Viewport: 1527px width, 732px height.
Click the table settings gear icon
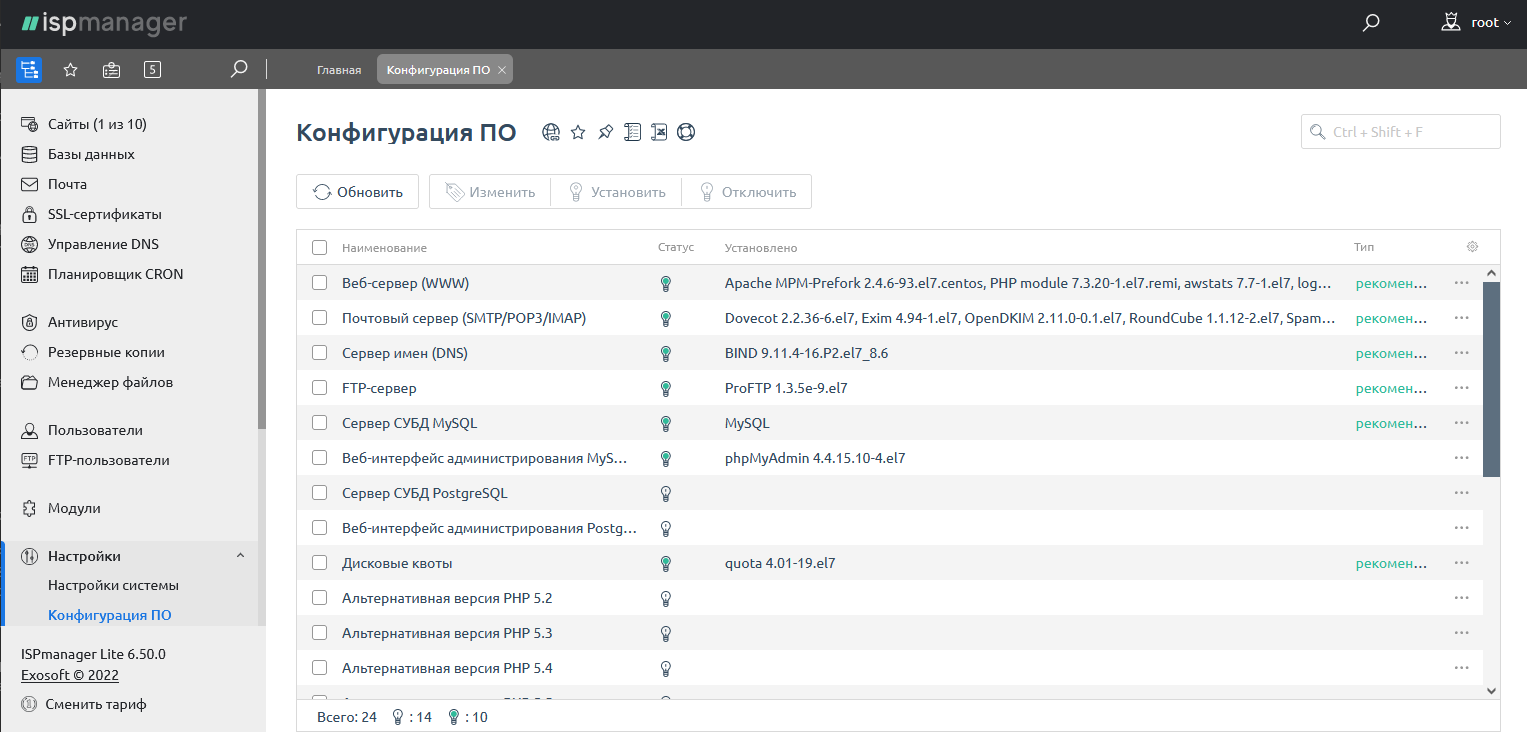(x=1472, y=247)
